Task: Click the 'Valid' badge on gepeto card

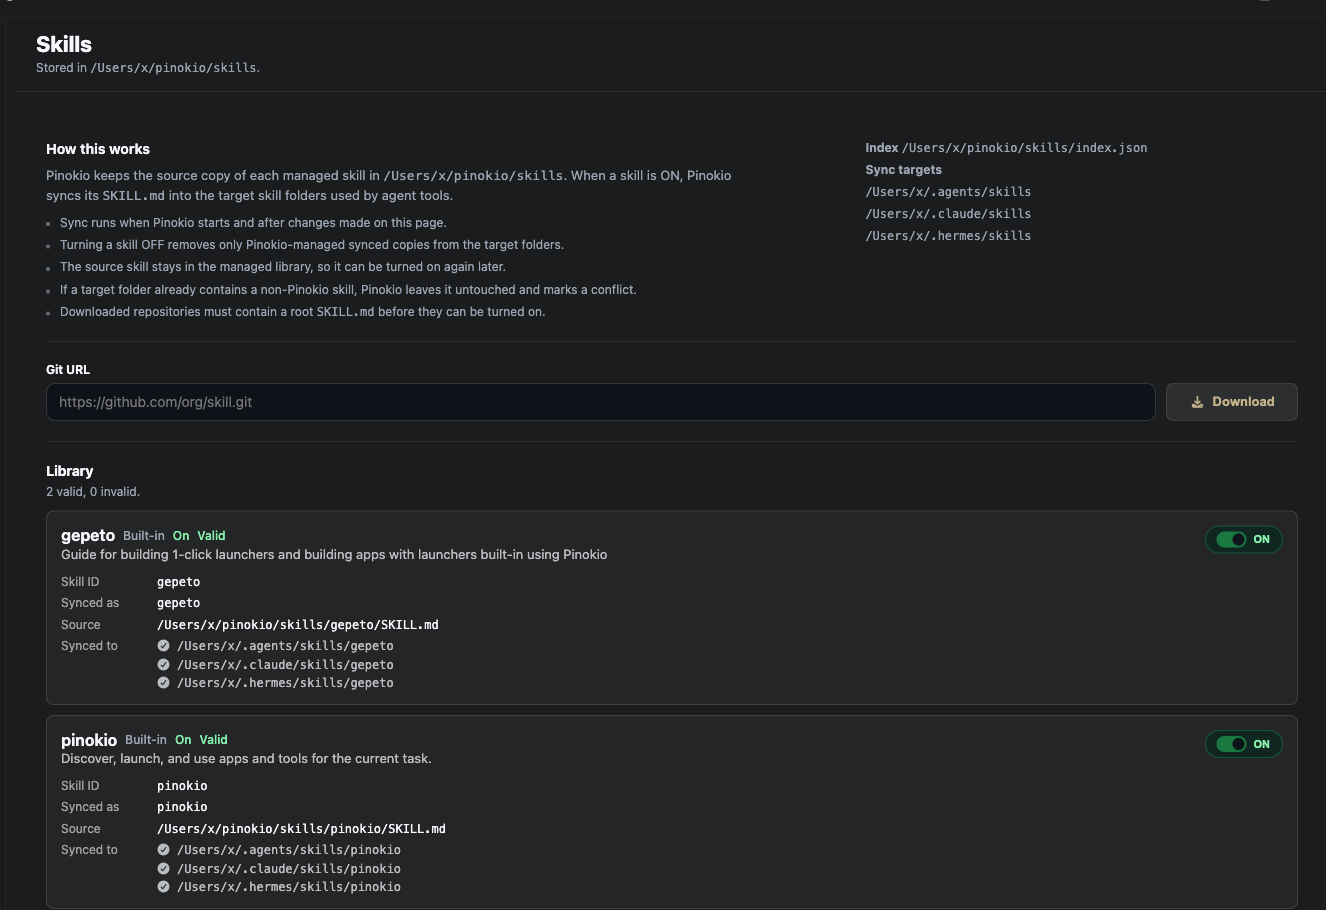Action: [211, 536]
